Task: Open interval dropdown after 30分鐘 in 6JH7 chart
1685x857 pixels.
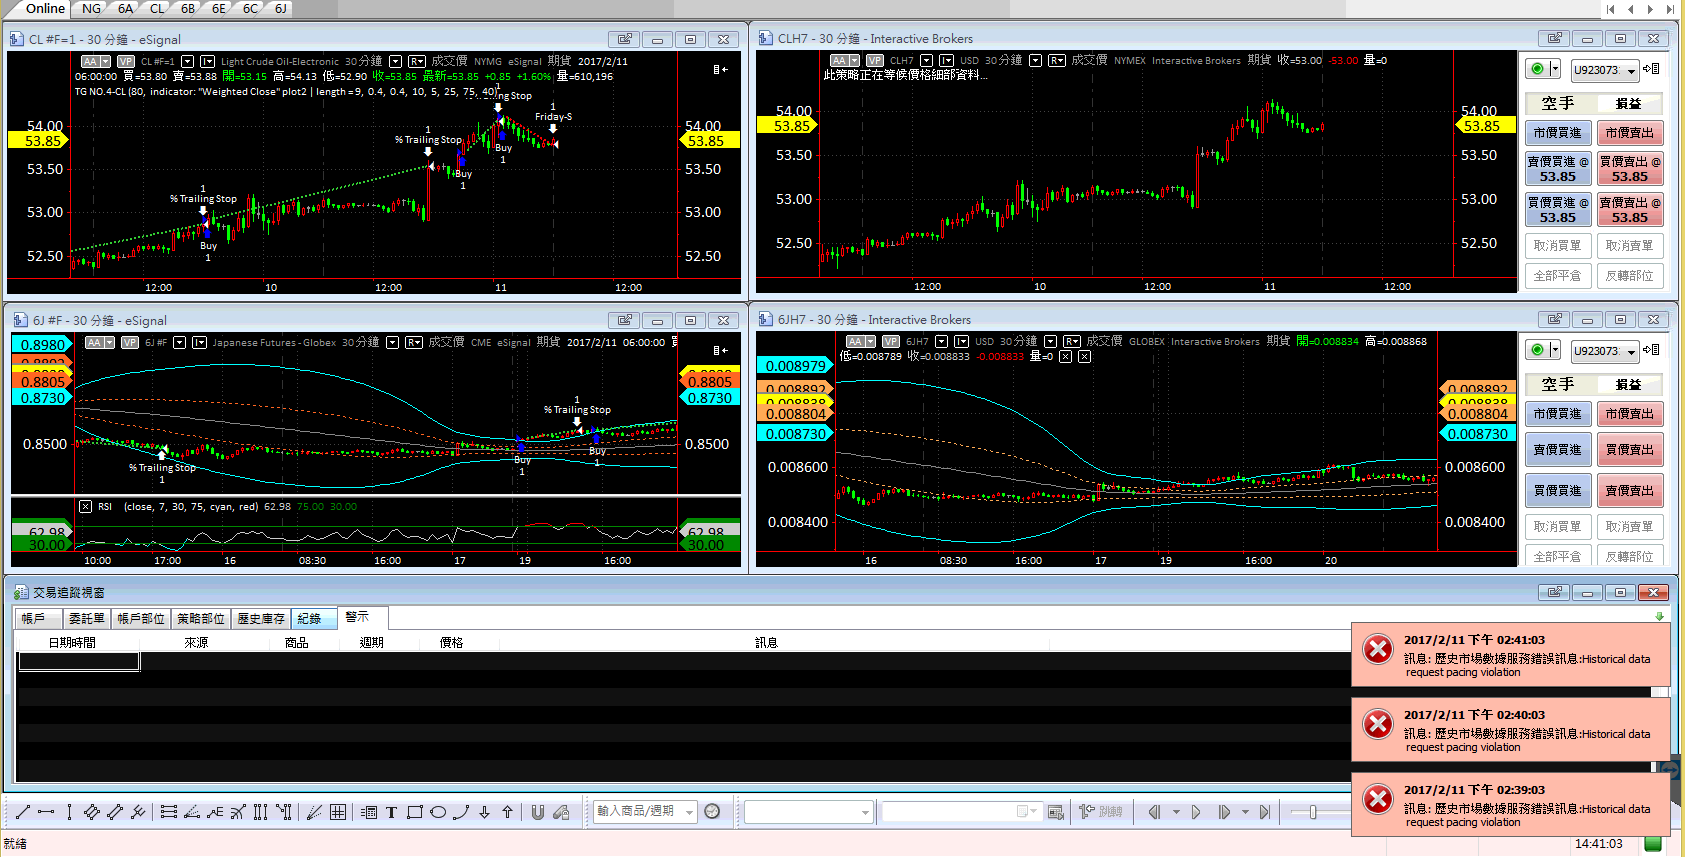Action: [1050, 341]
